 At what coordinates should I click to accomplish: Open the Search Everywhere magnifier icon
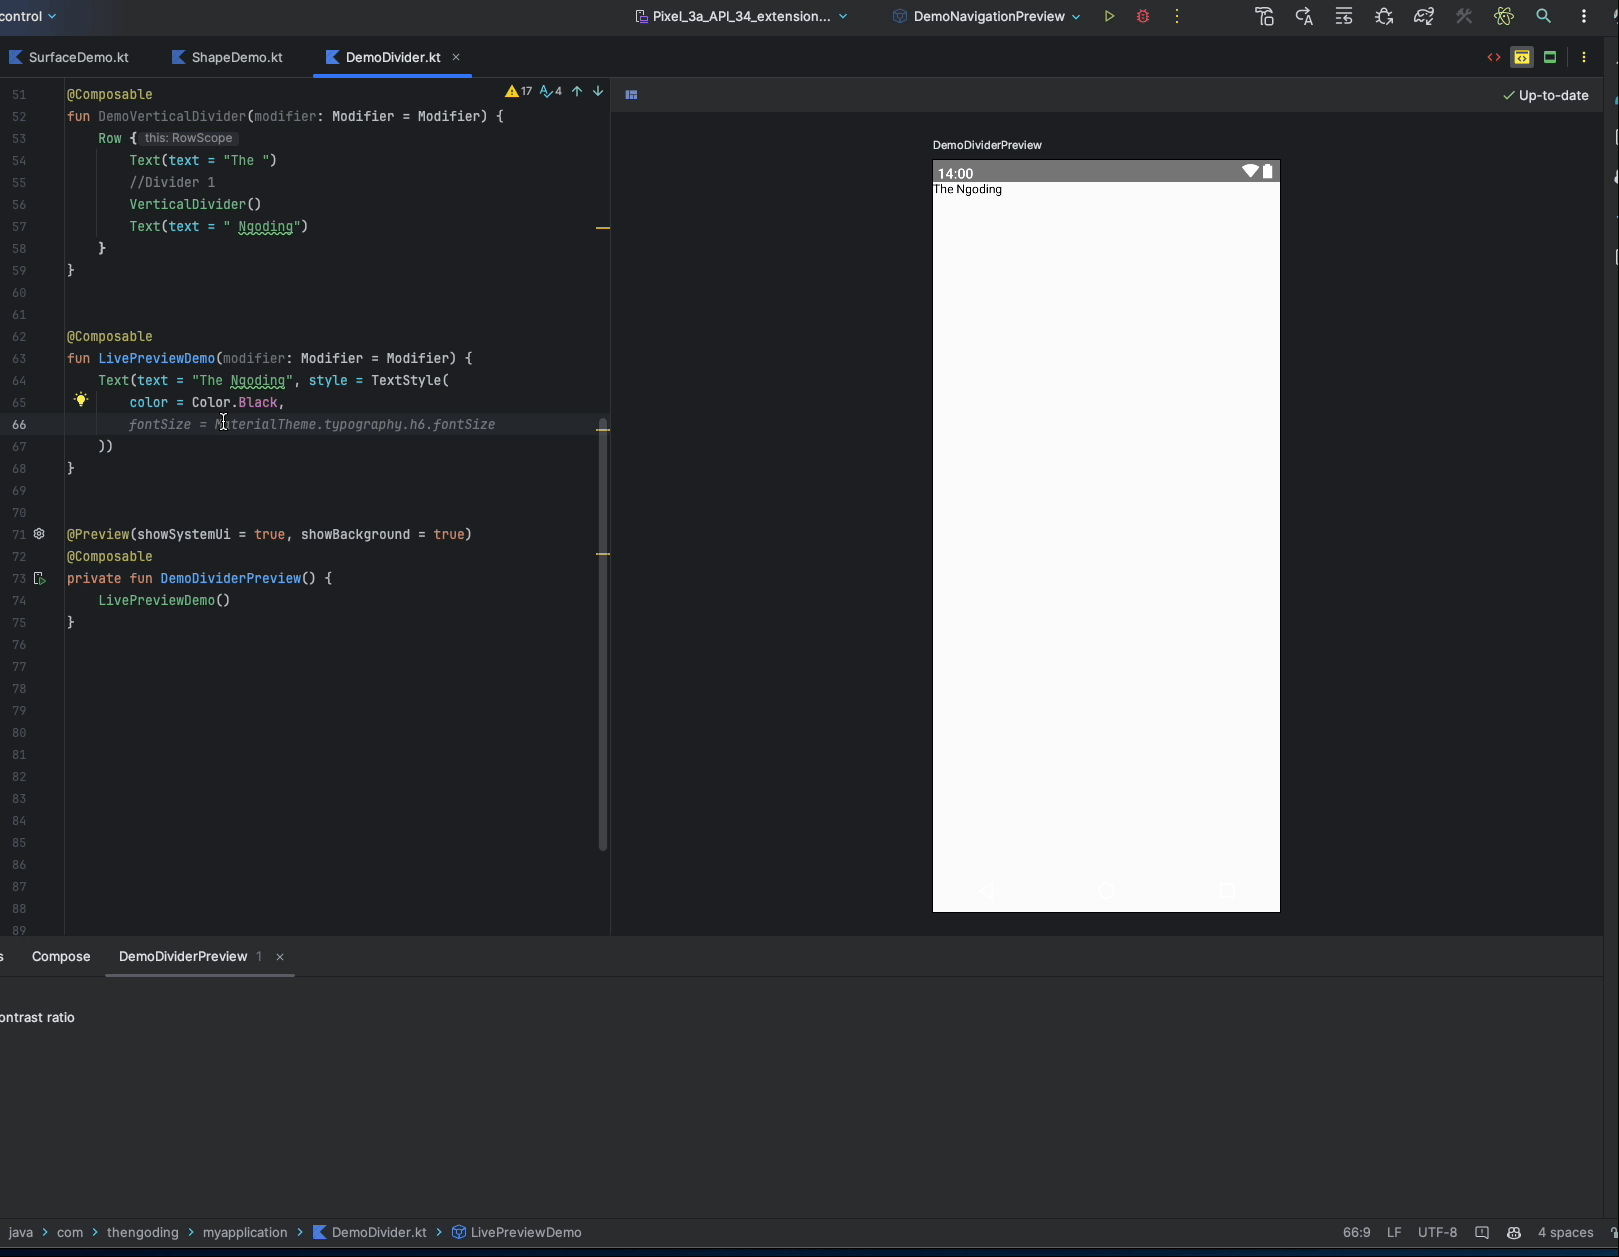tap(1543, 16)
